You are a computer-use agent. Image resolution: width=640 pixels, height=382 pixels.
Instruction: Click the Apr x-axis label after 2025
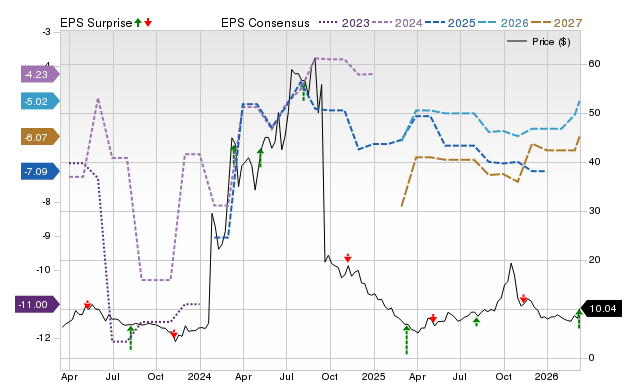[417, 376]
